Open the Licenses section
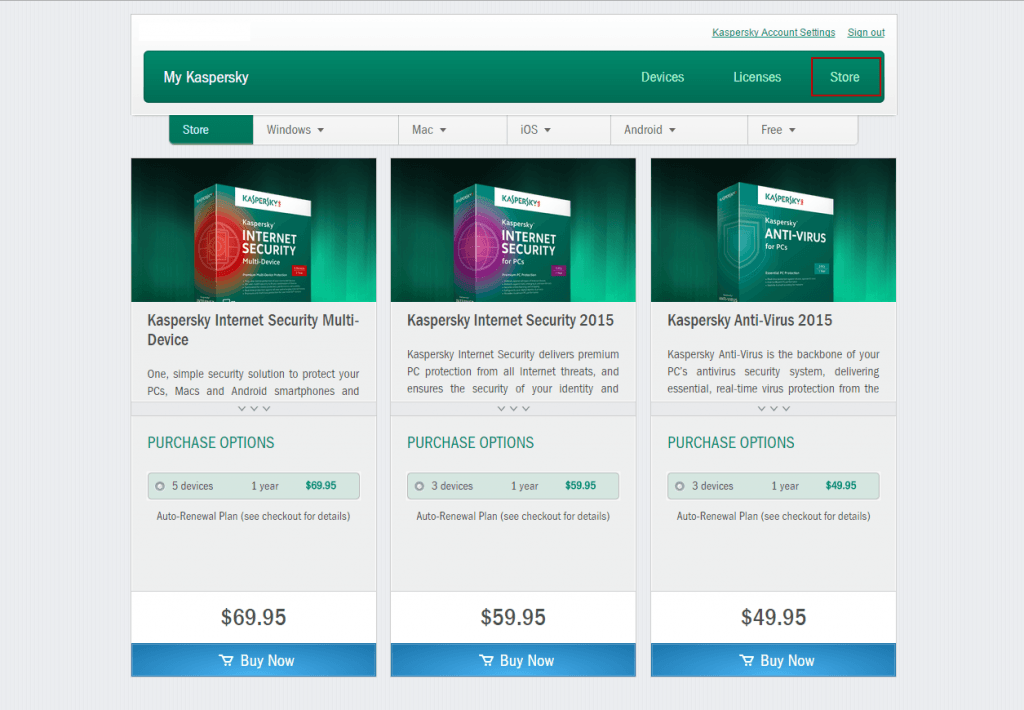Viewport: 1024px width, 710px height. [757, 77]
